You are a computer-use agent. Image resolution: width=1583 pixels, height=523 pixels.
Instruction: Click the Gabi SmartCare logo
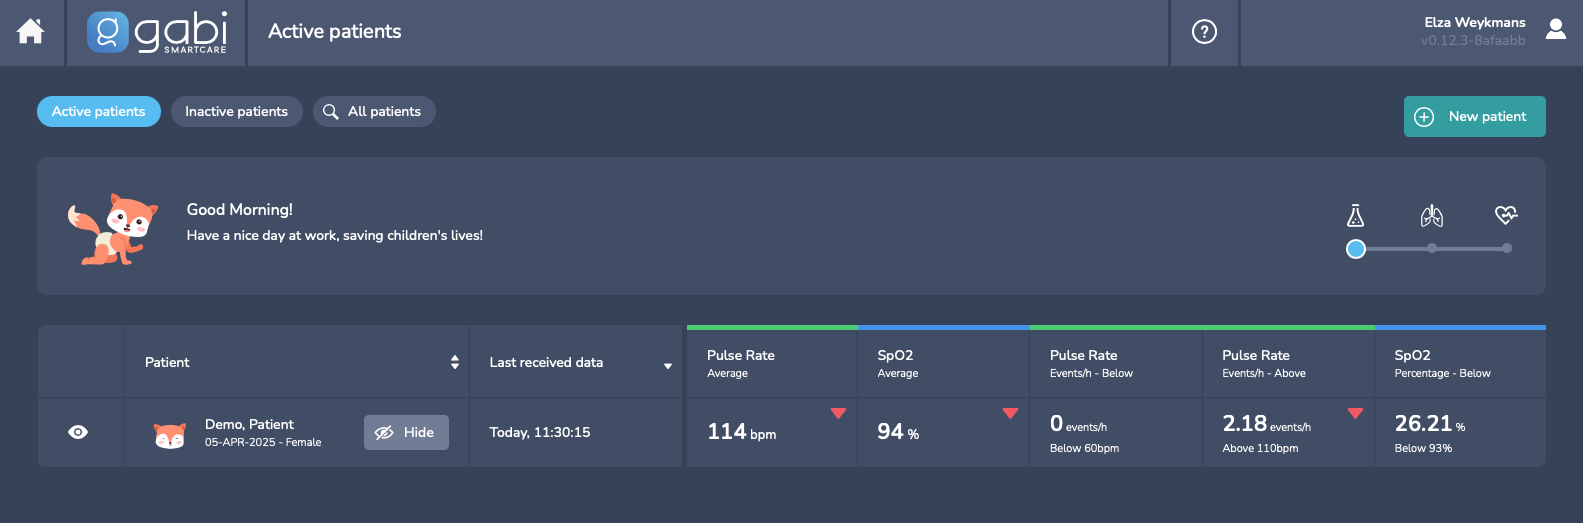click(157, 32)
